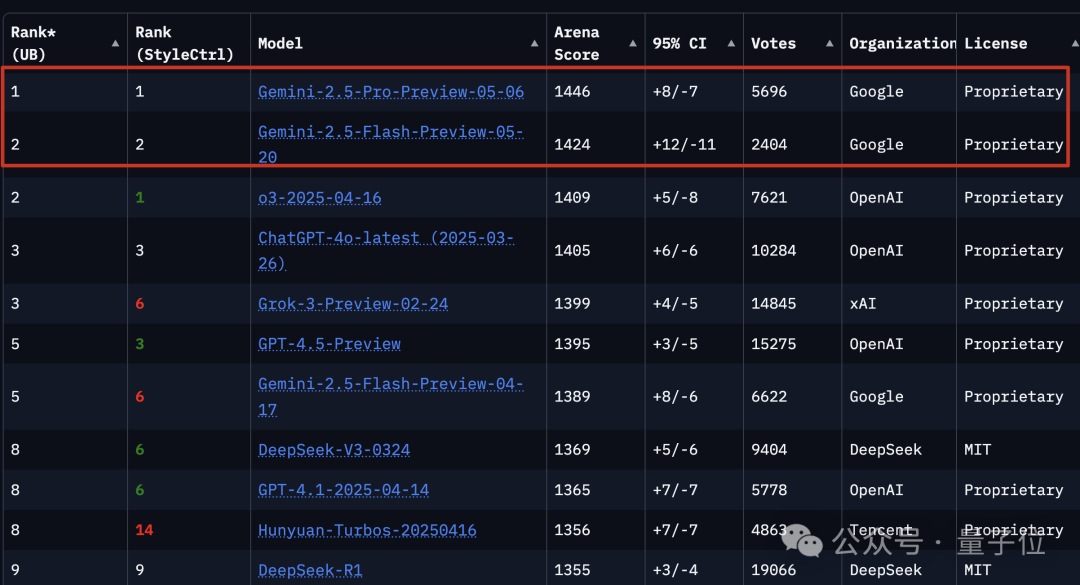Click the 95% CI sort arrow

tap(730, 44)
